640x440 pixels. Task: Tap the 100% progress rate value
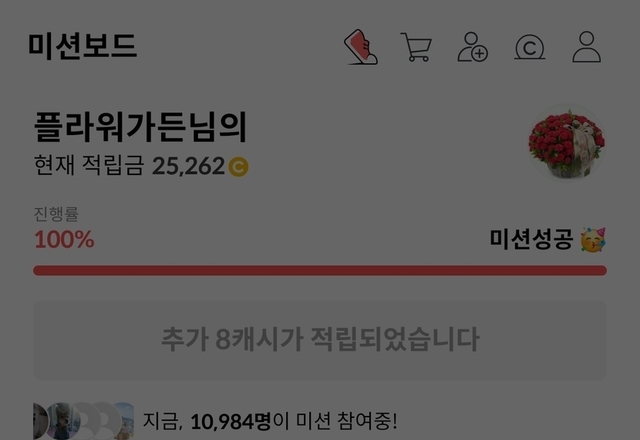point(64,240)
